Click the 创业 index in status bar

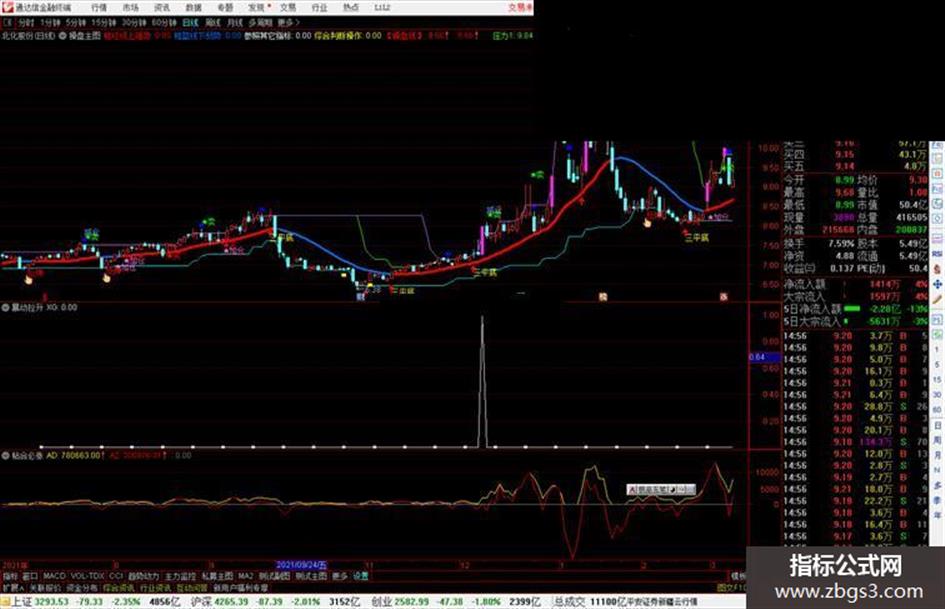(381, 602)
